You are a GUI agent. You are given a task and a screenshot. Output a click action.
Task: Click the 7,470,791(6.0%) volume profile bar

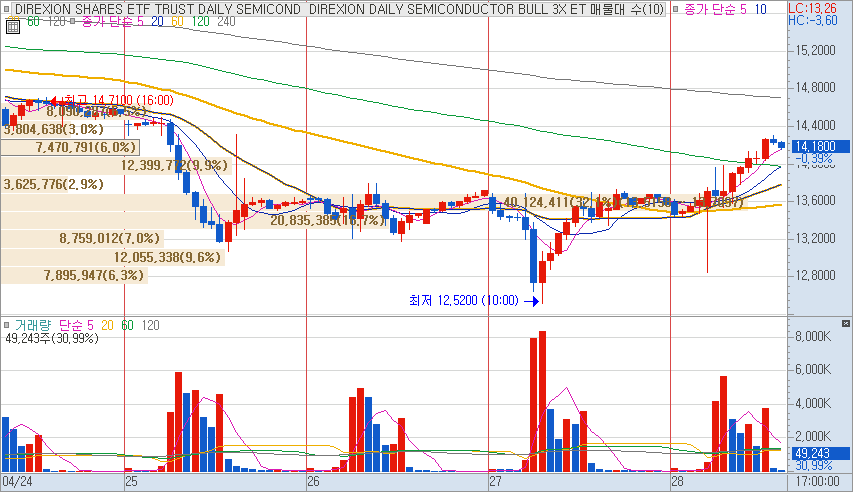(70, 147)
